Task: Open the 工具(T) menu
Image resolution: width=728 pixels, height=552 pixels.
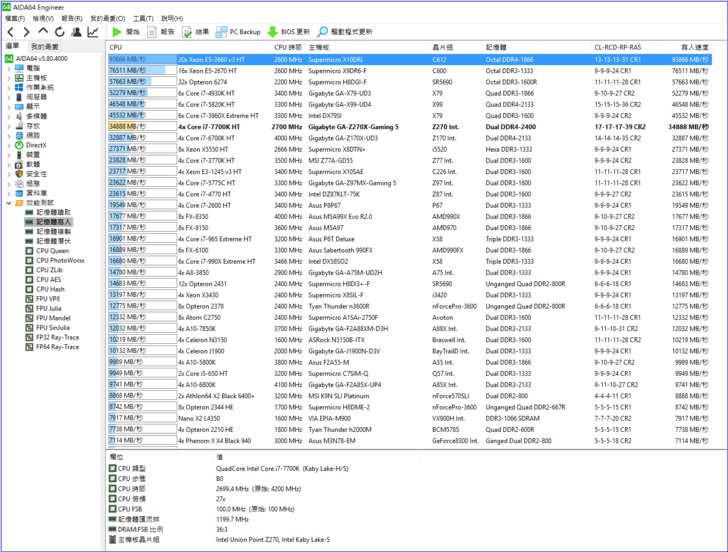Action: 143,18
